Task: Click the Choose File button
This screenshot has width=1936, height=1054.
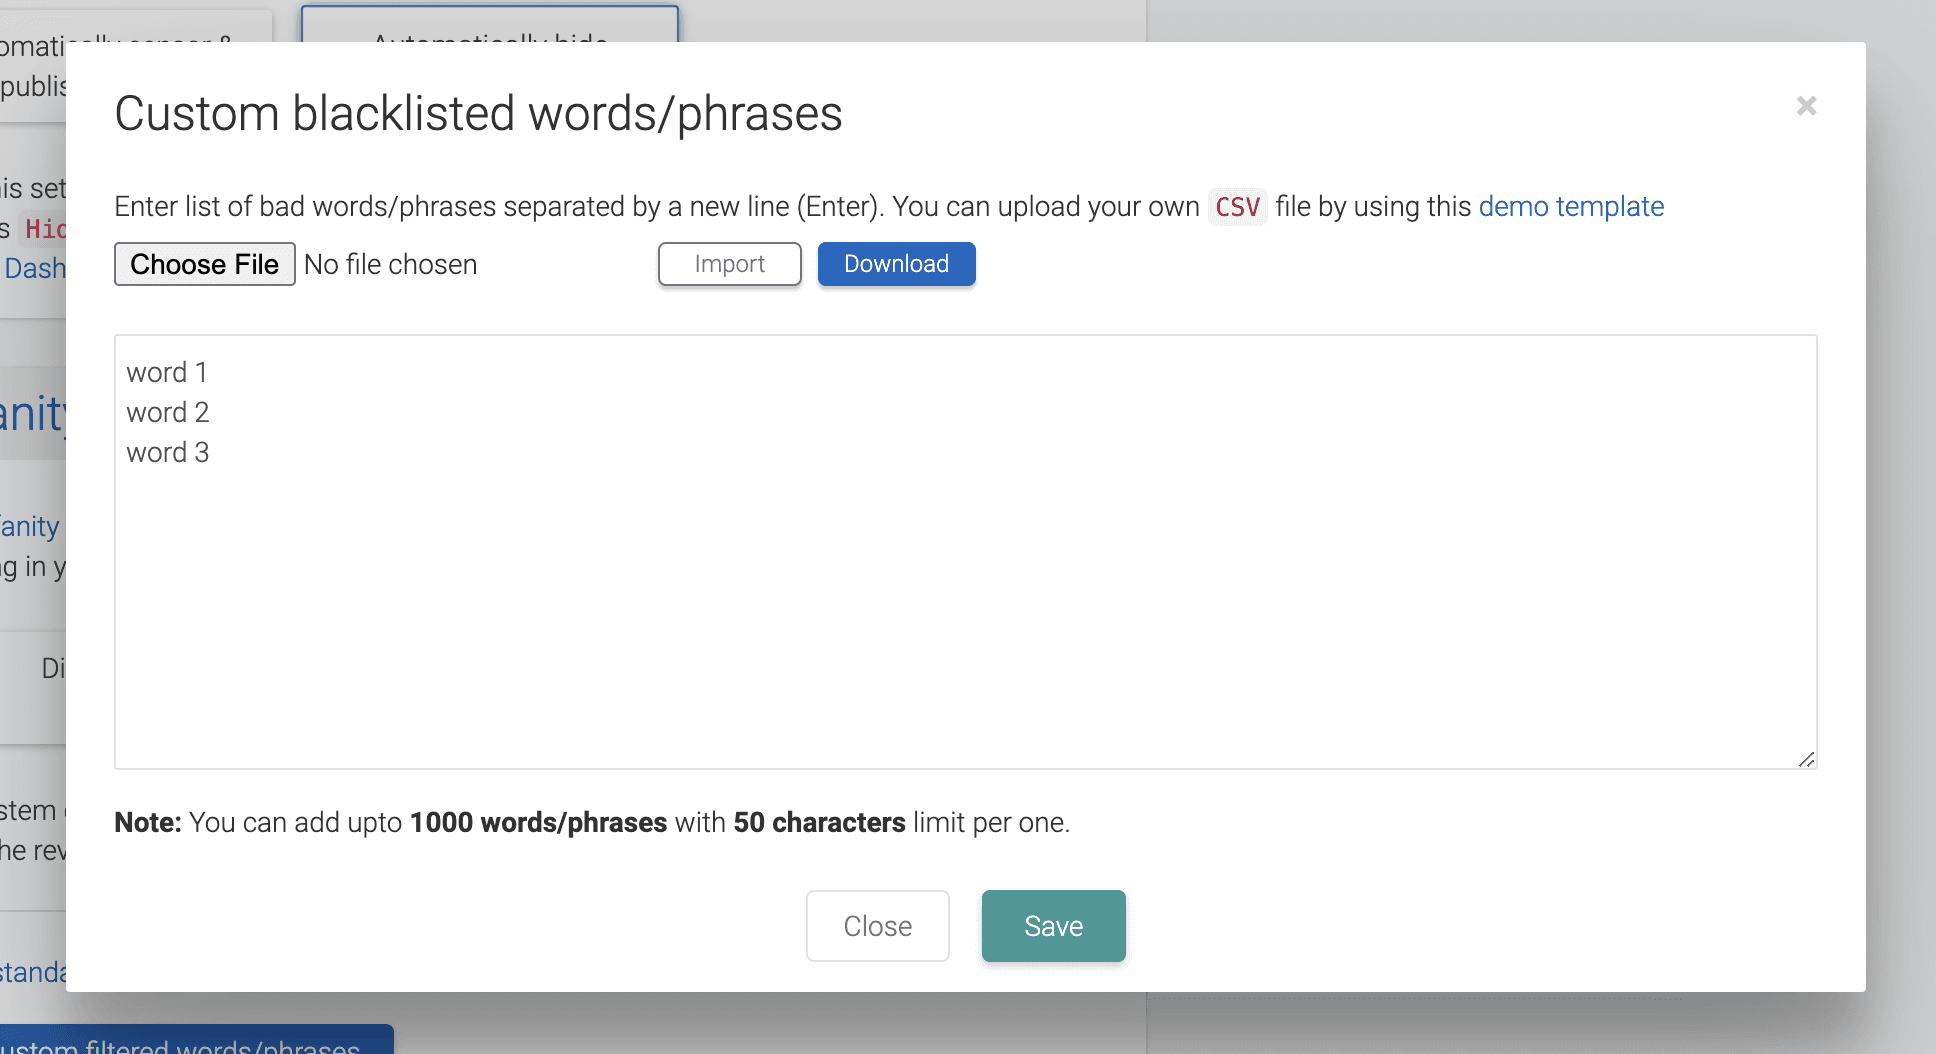Action: pos(204,264)
